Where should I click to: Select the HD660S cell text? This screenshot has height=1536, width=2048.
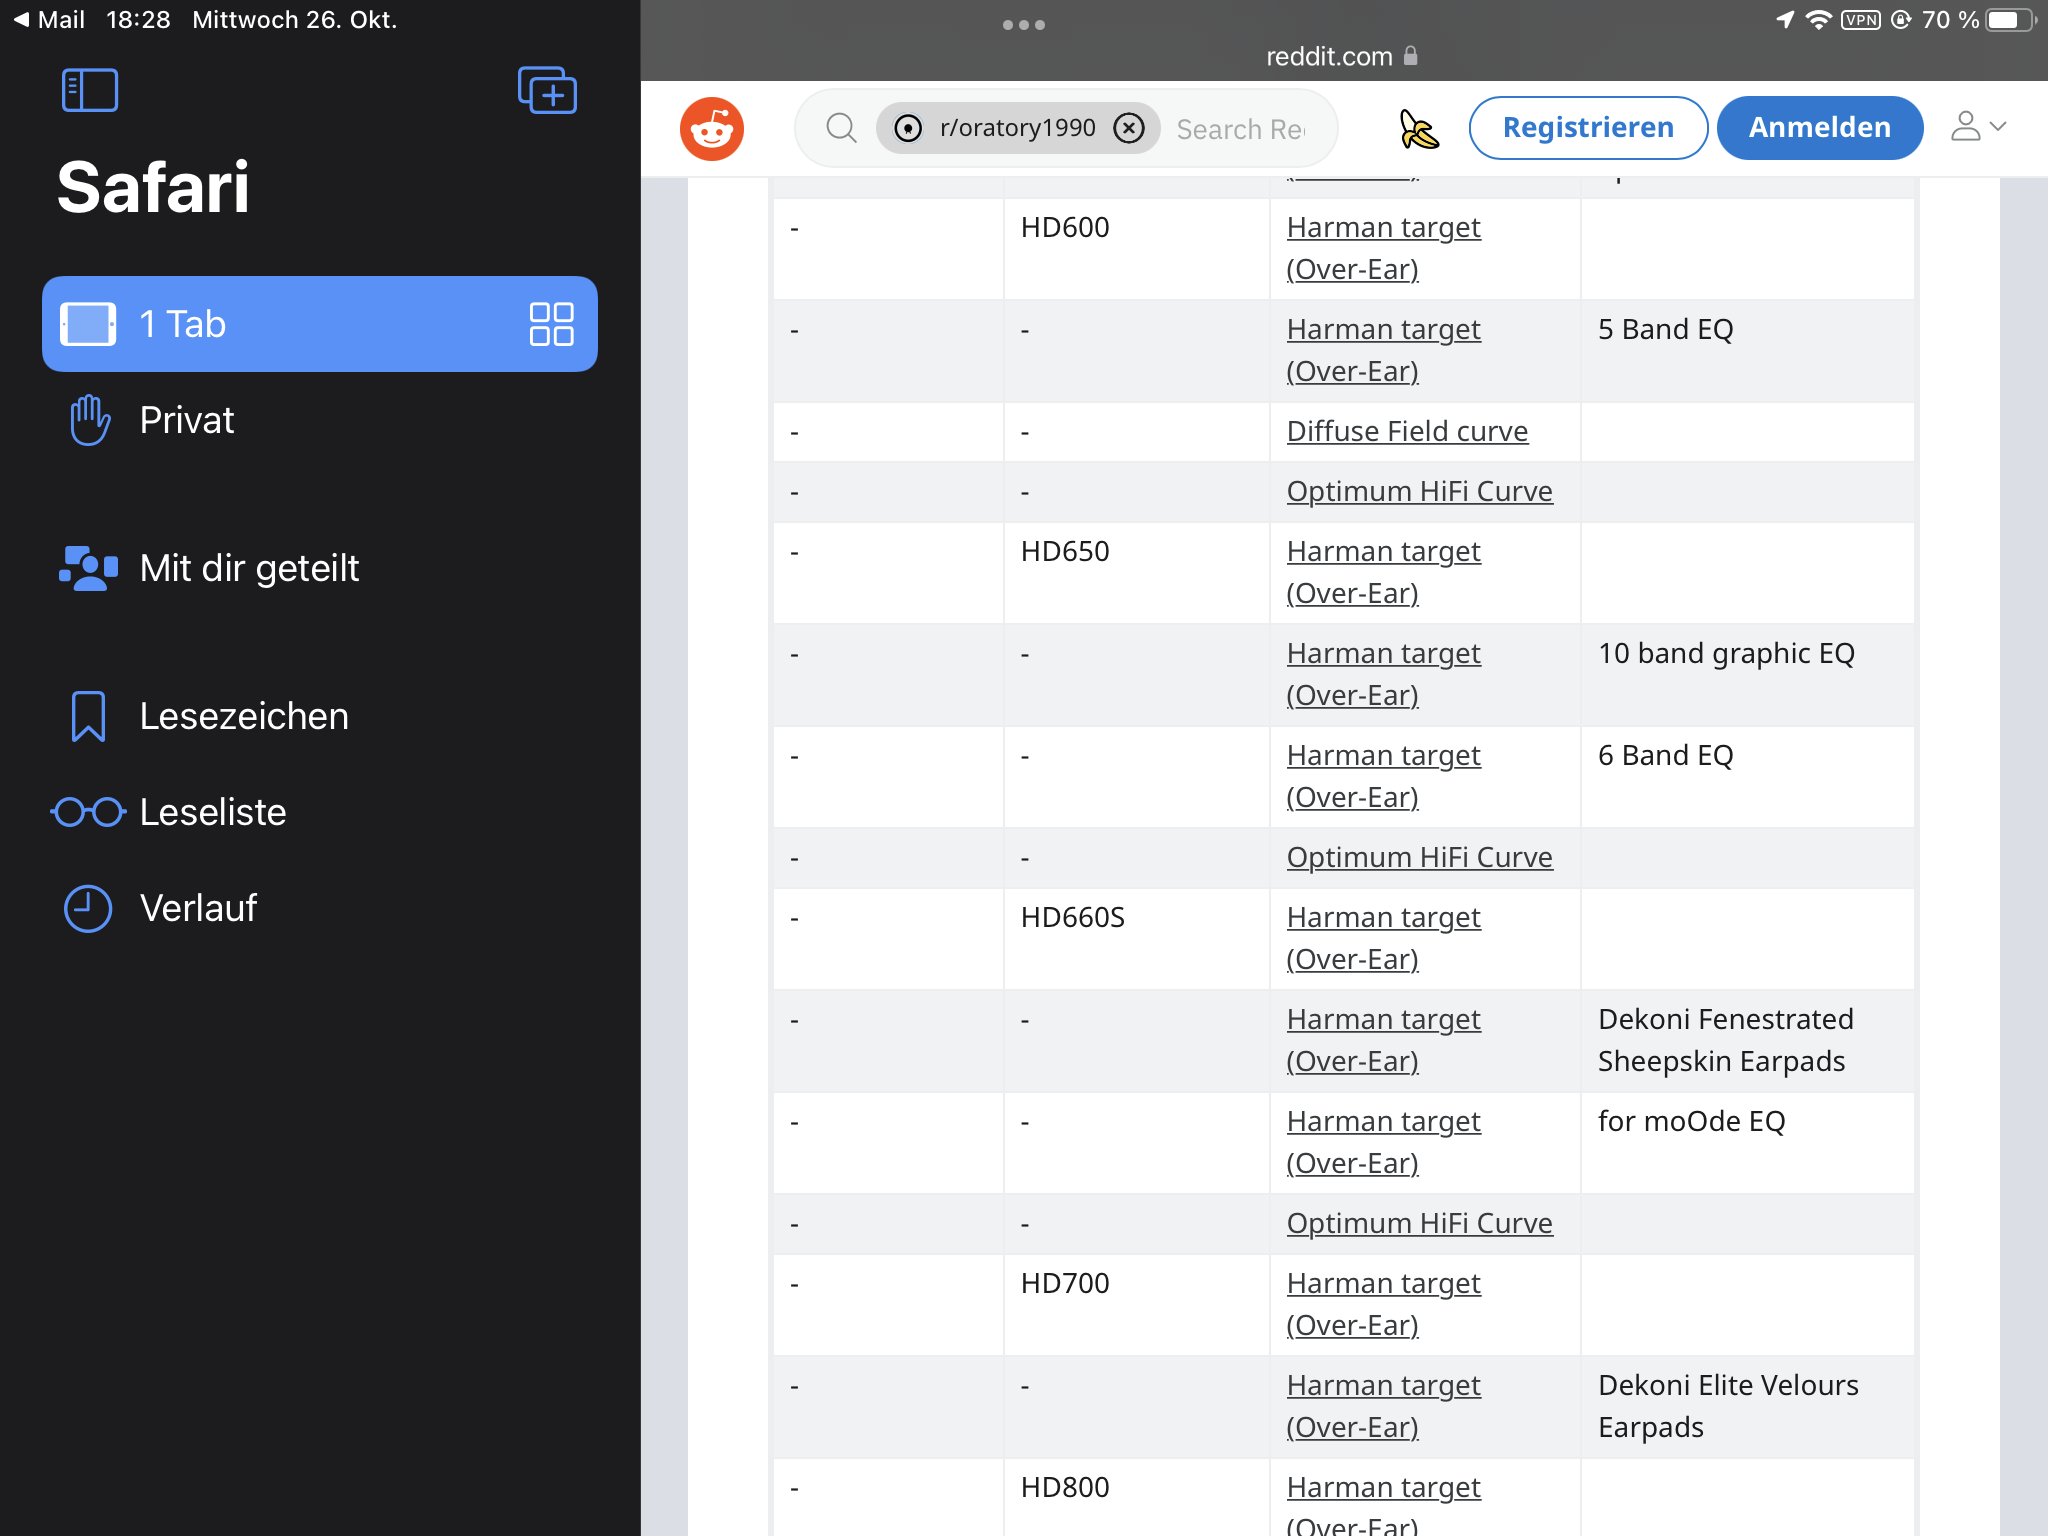pyautogui.click(x=1073, y=917)
